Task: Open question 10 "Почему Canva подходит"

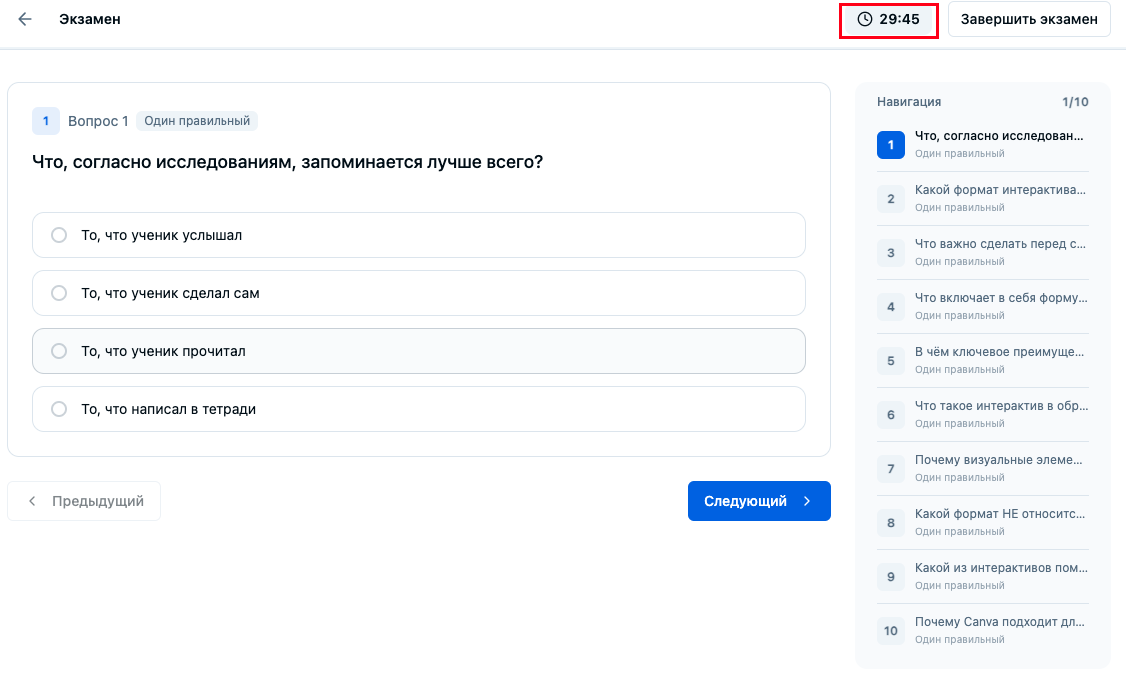Action: point(982,630)
